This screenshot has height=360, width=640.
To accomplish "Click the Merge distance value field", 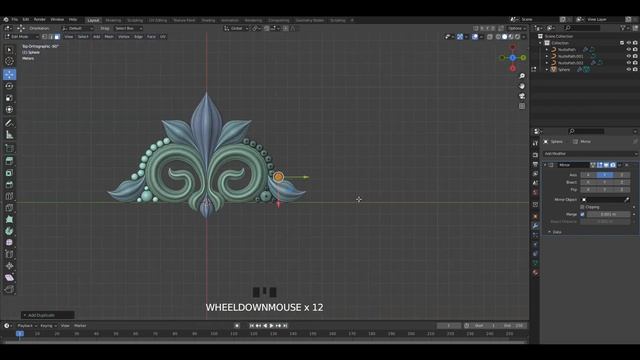I will pyautogui.click(x=608, y=214).
